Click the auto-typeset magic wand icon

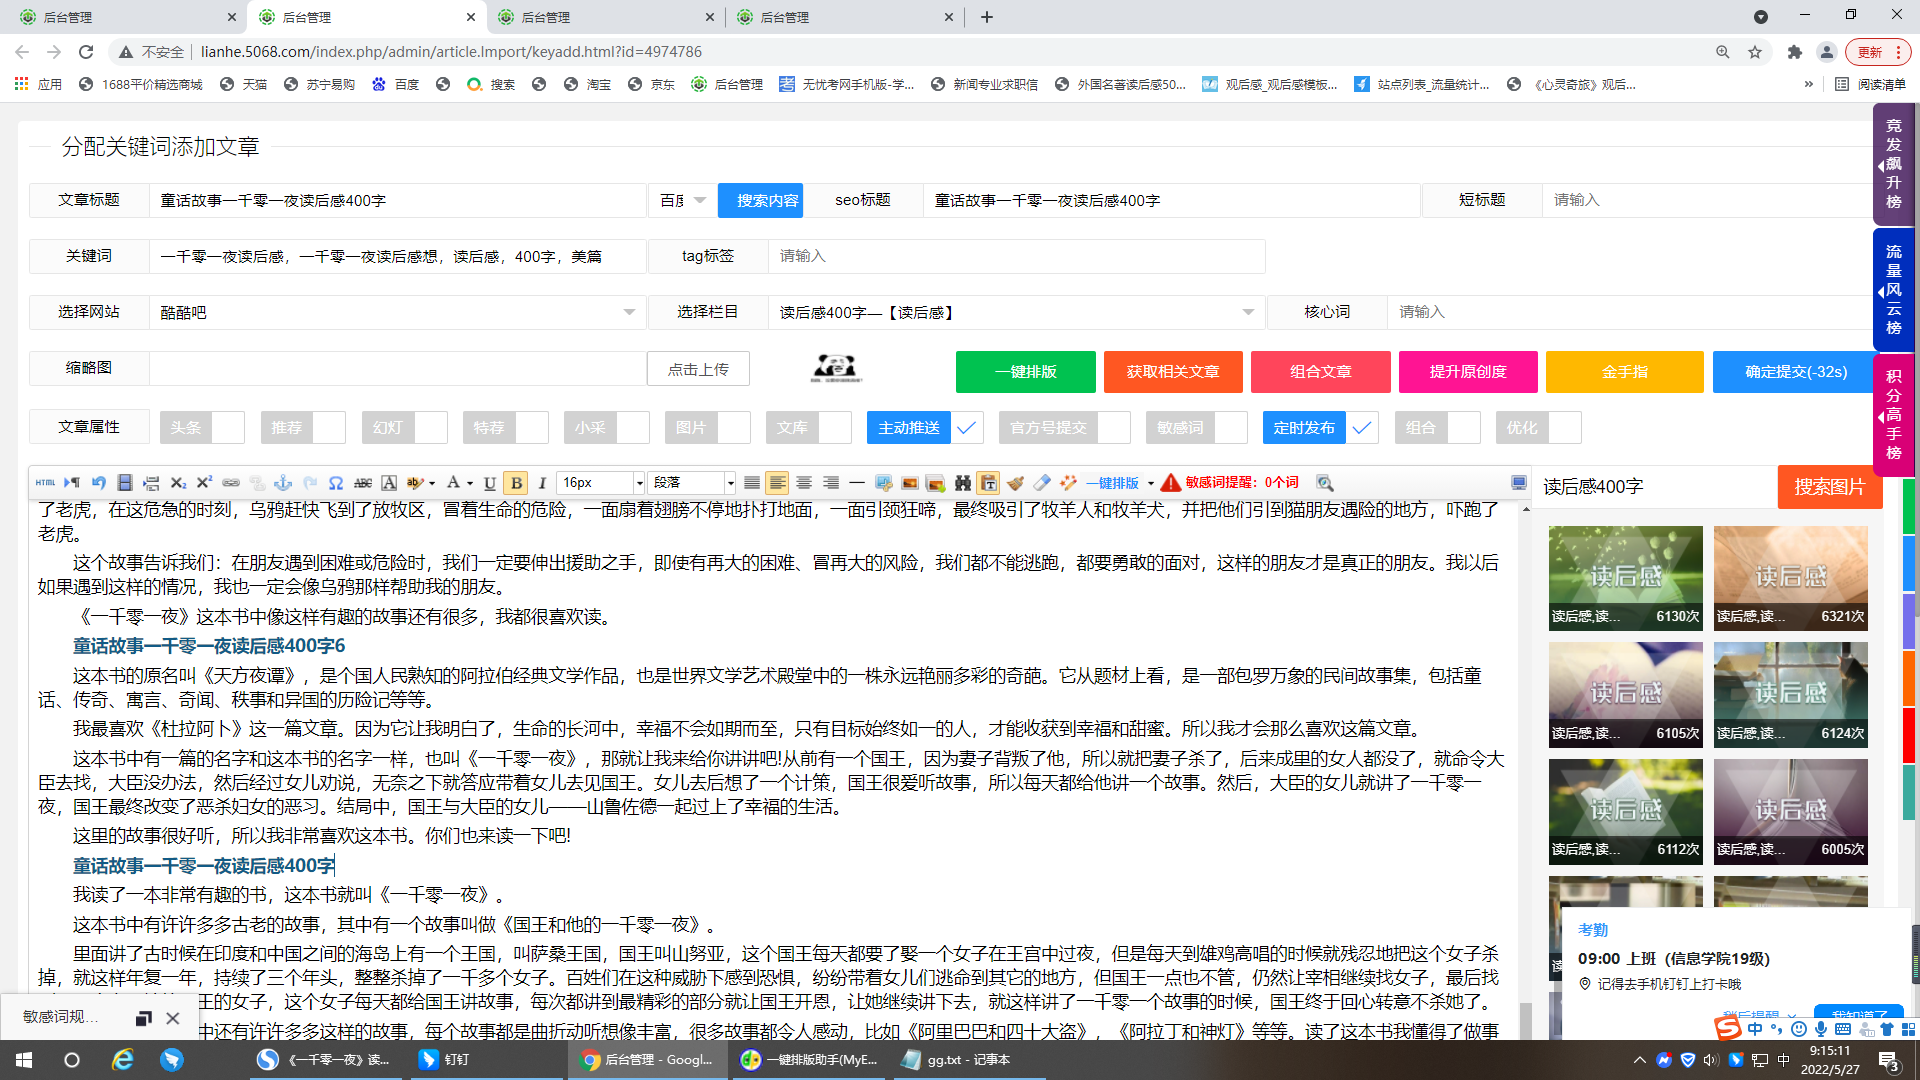1069,483
